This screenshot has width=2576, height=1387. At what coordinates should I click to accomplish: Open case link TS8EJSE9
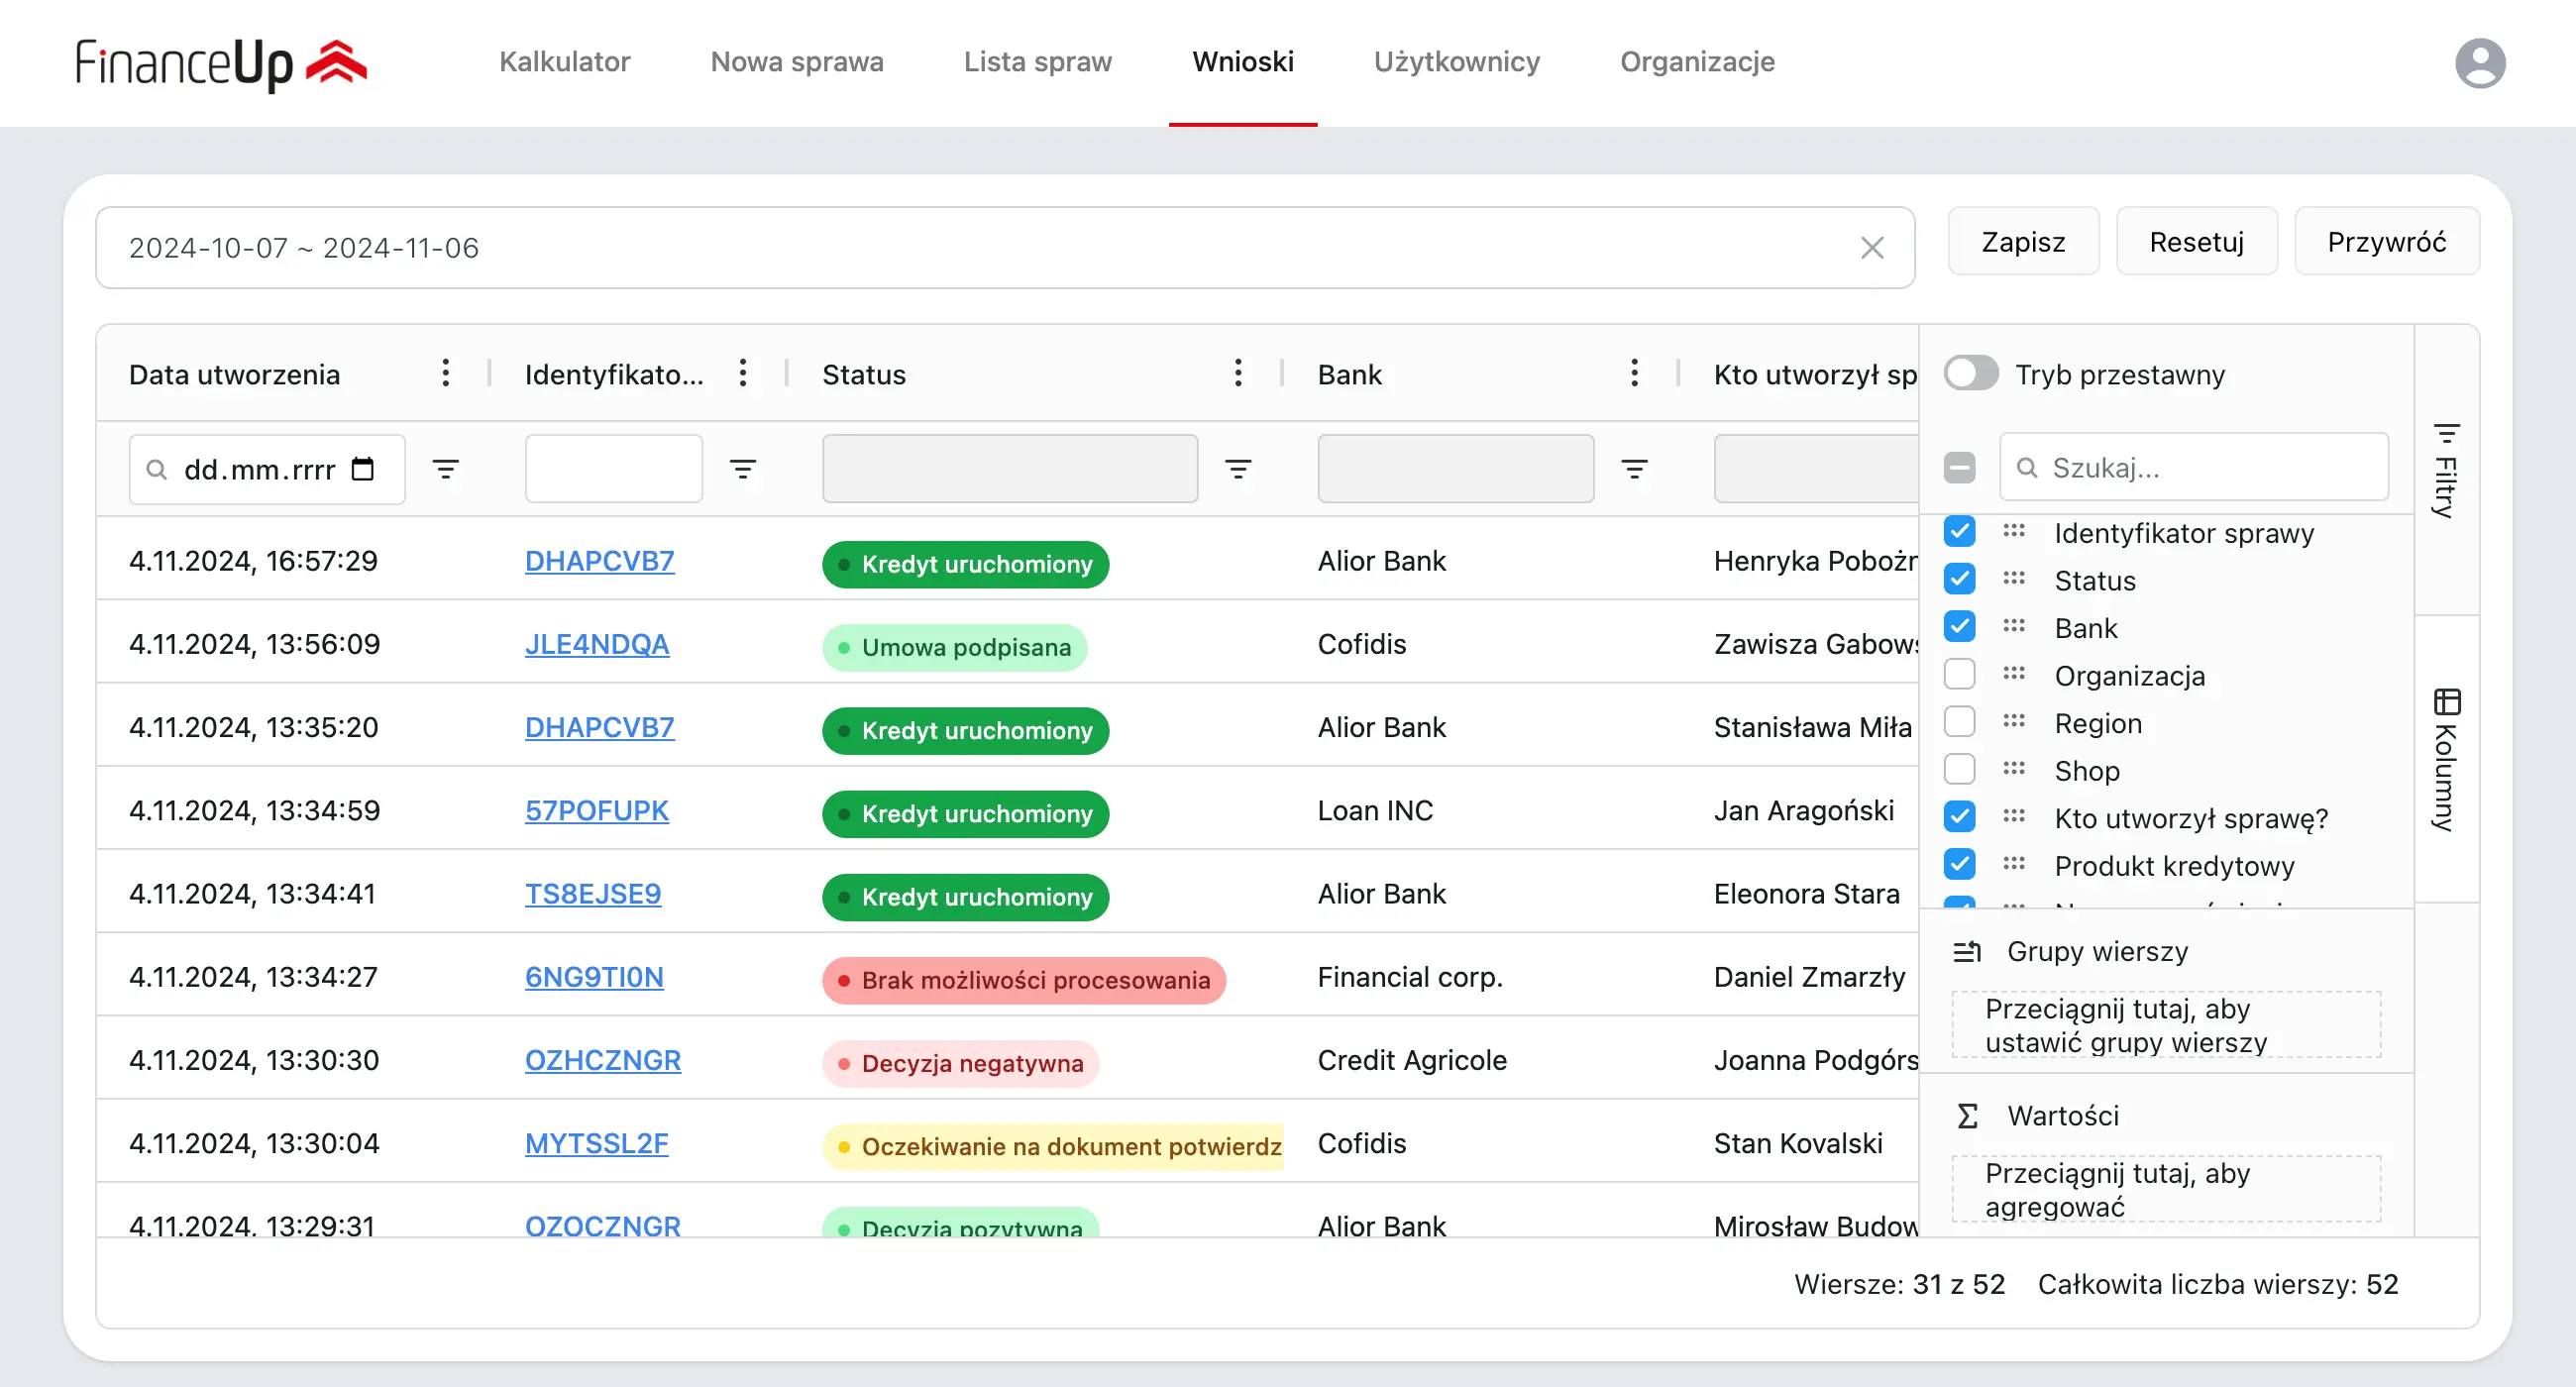coord(593,893)
